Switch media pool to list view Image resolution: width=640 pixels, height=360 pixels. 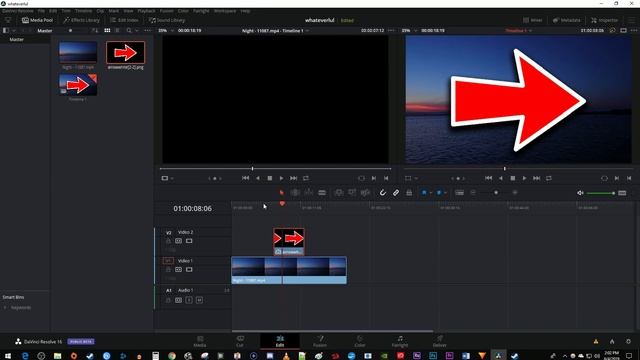(x=118, y=31)
